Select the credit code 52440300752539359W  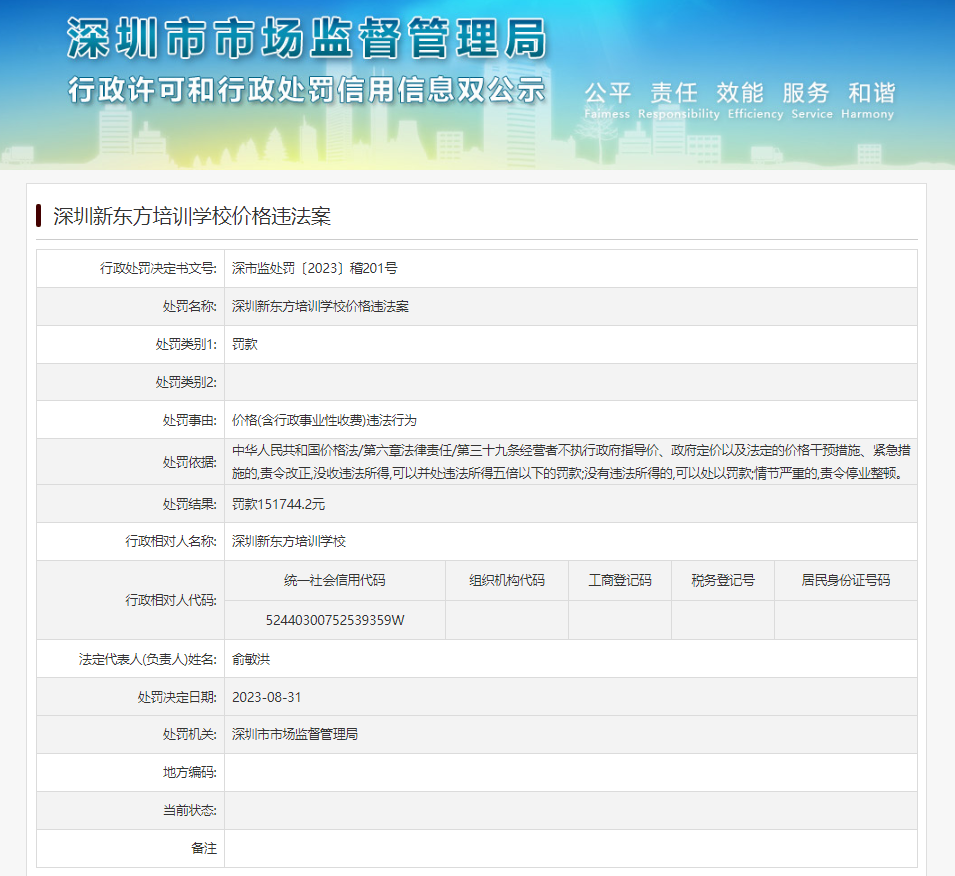coord(335,620)
